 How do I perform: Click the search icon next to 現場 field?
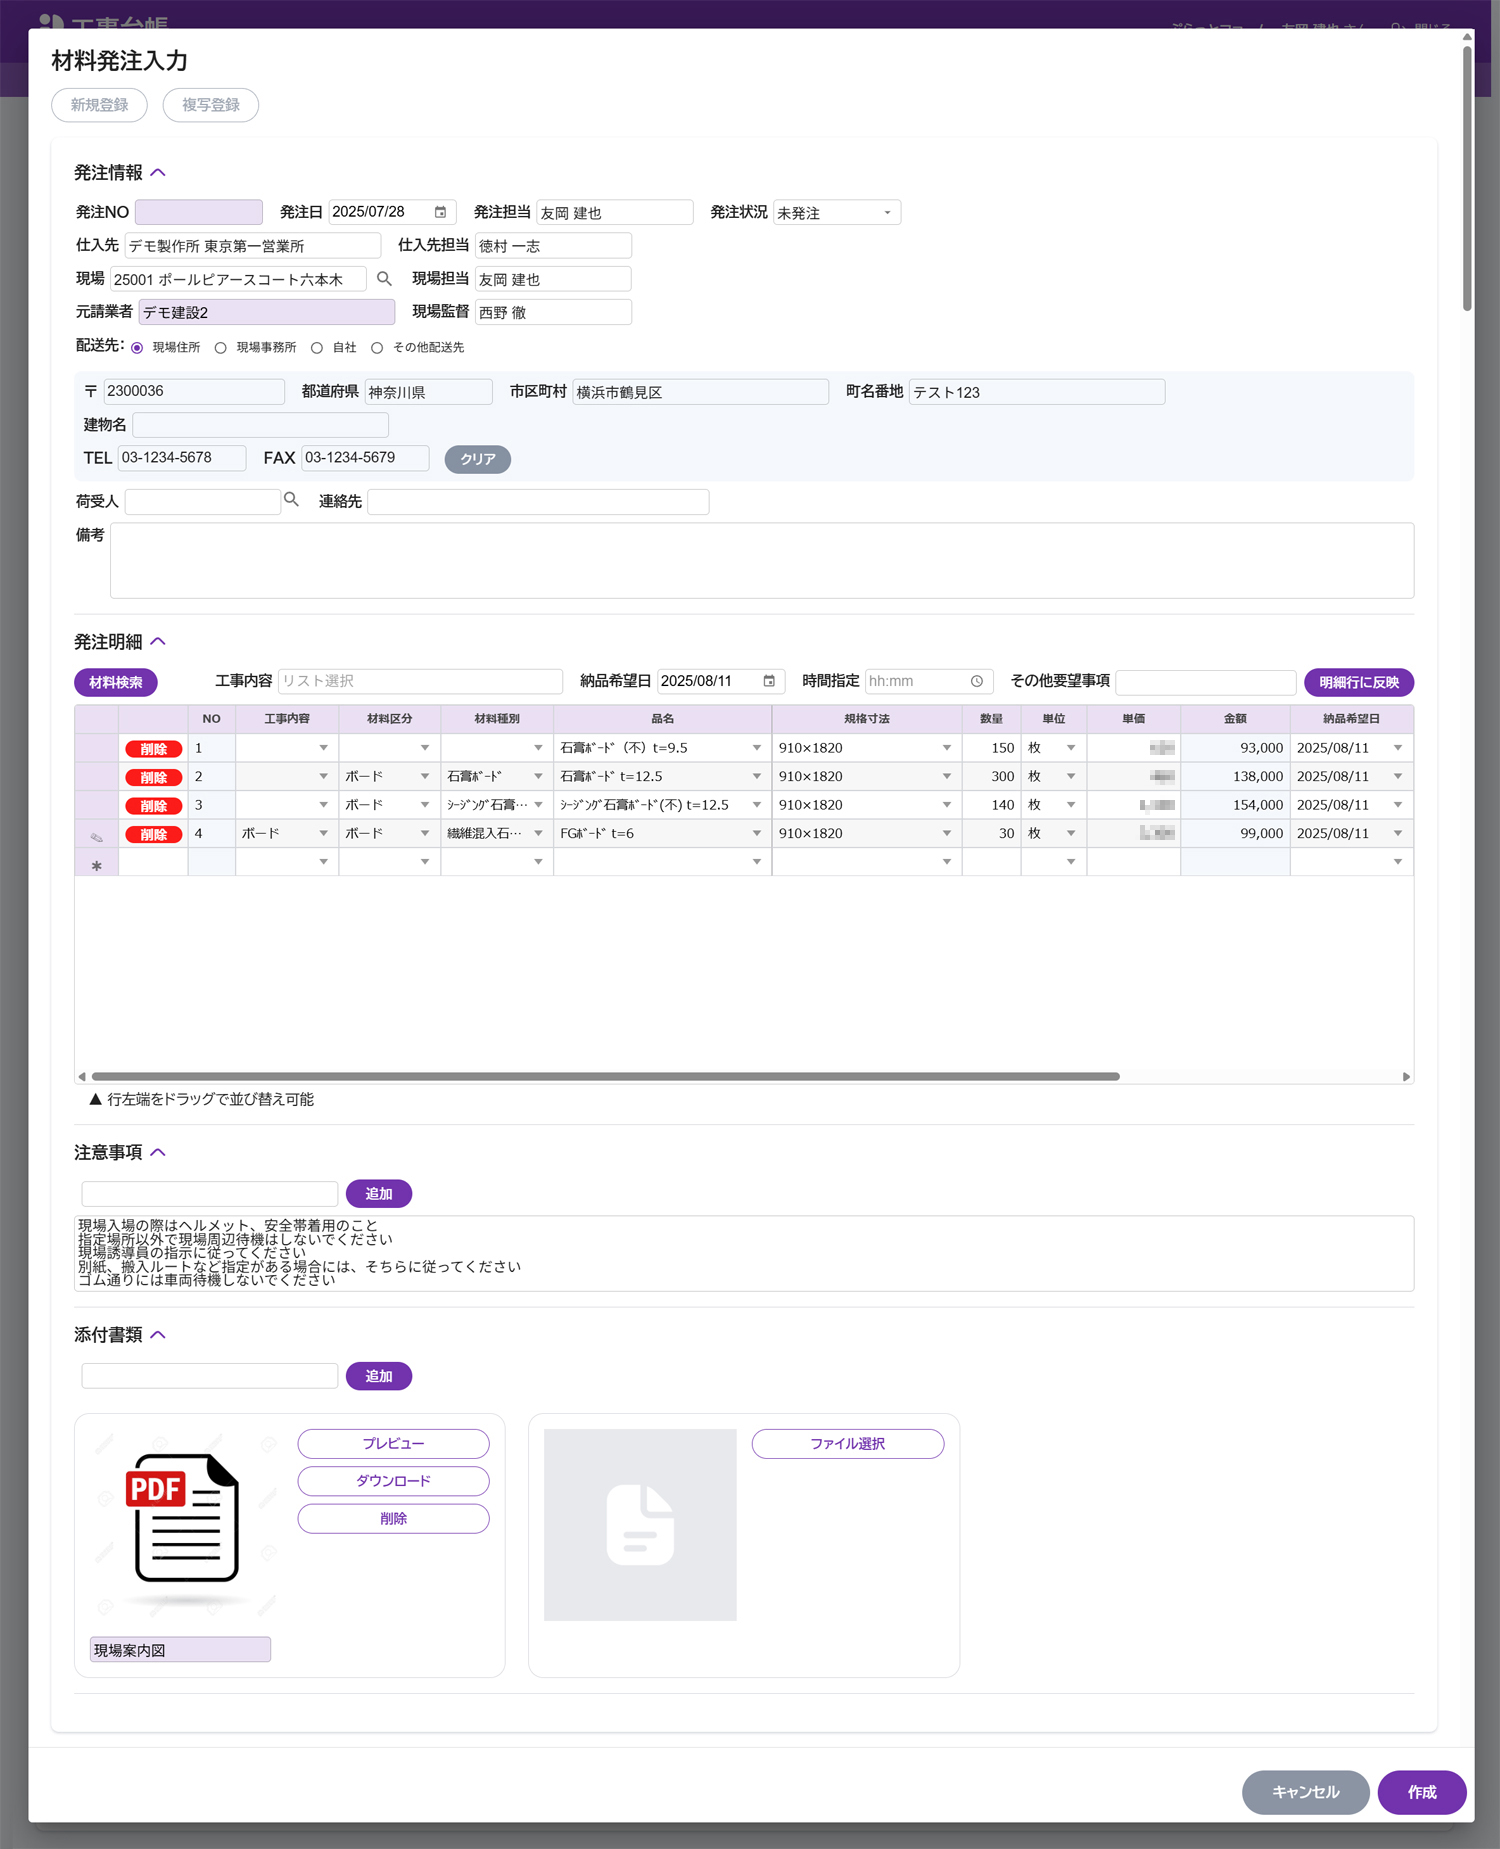point(384,279)
